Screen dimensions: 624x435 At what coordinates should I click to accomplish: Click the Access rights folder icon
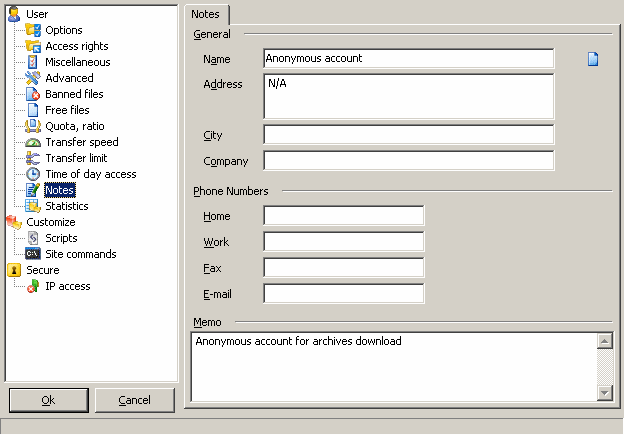tap(33, 46)
